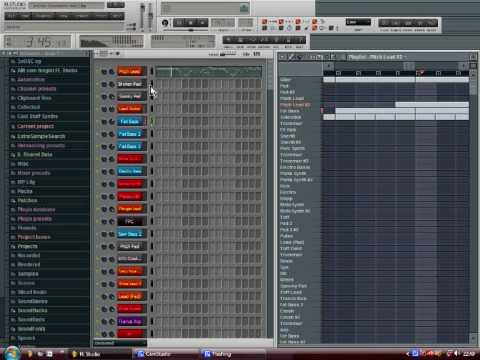
Task: Open the Edit menu
Action: pos(25,16)
